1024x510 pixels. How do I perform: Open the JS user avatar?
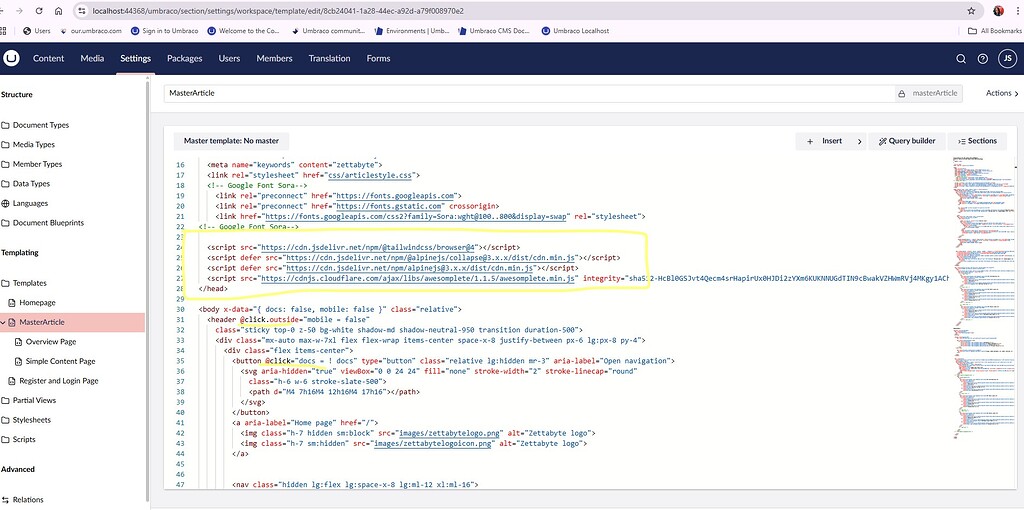[x=1008, y=58]
